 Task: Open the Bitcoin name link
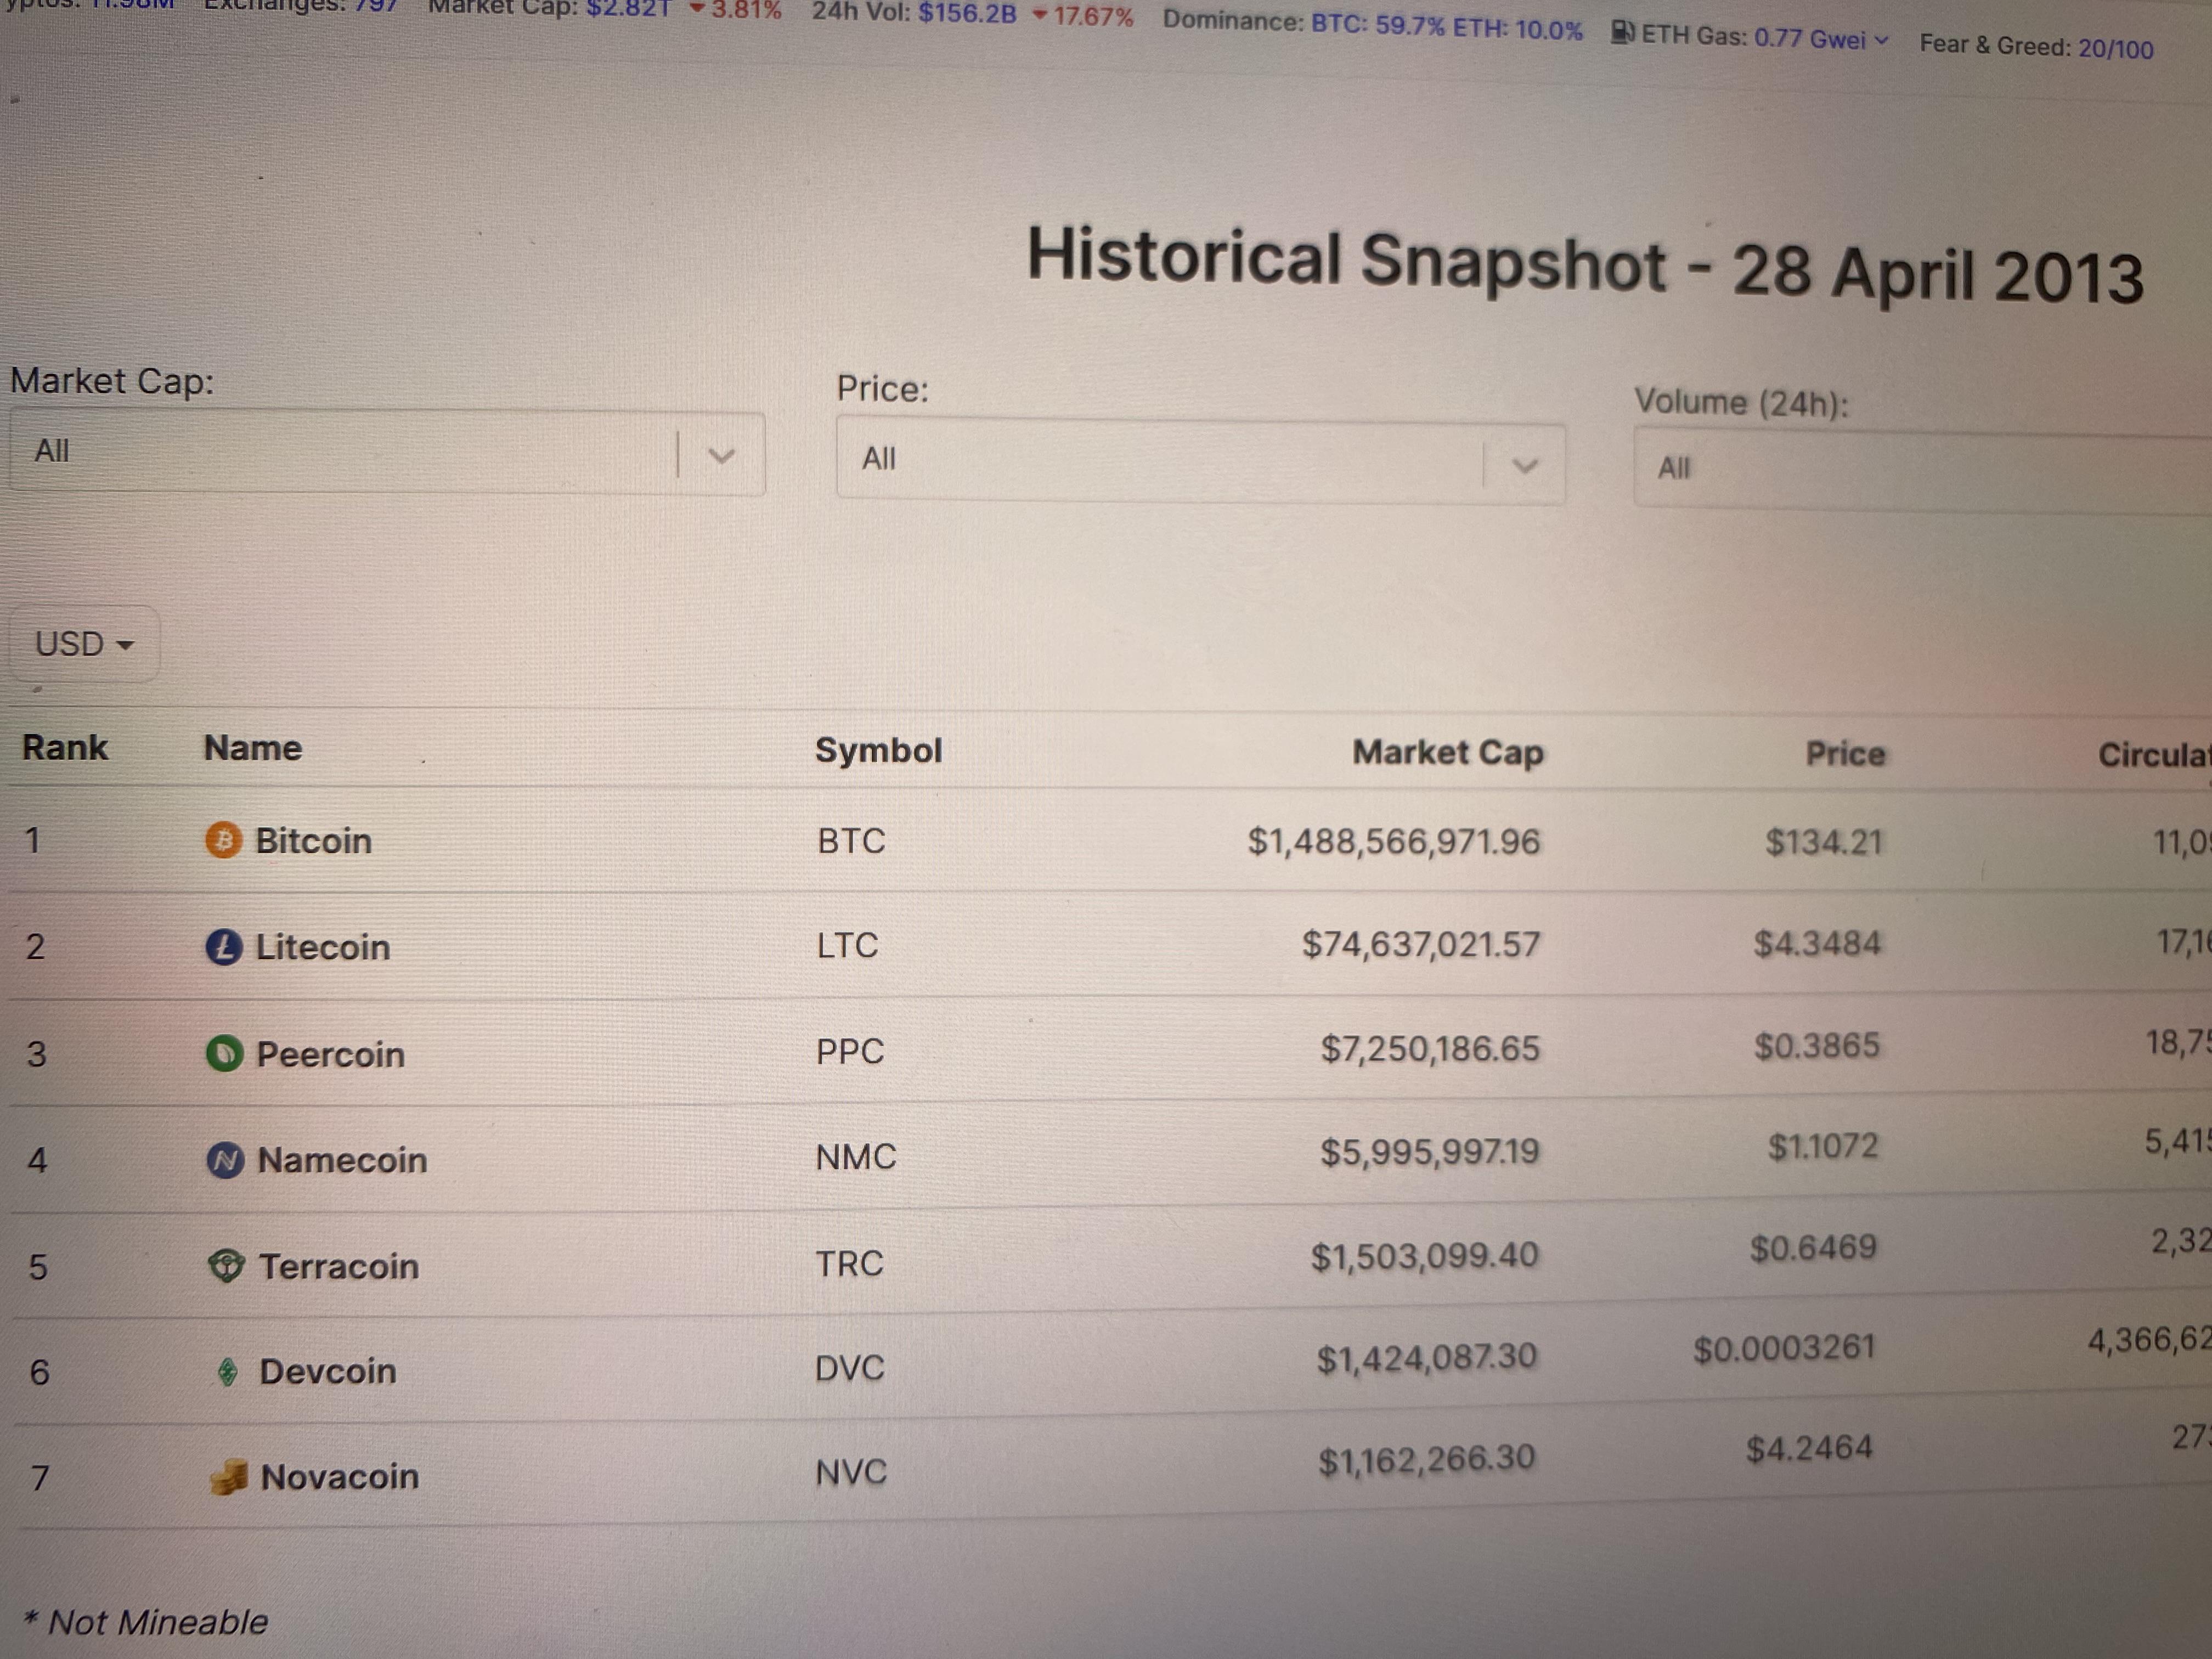point(313,841)
